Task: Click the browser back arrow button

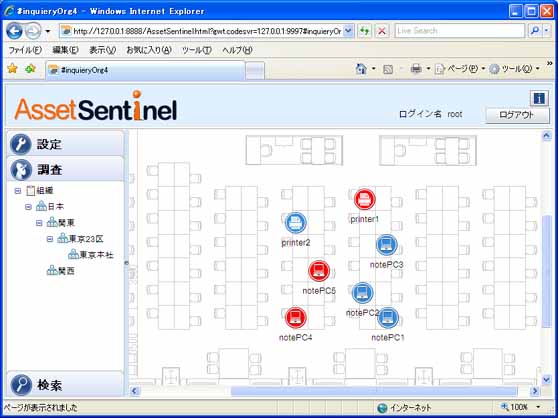Action: tap(15, 31)
